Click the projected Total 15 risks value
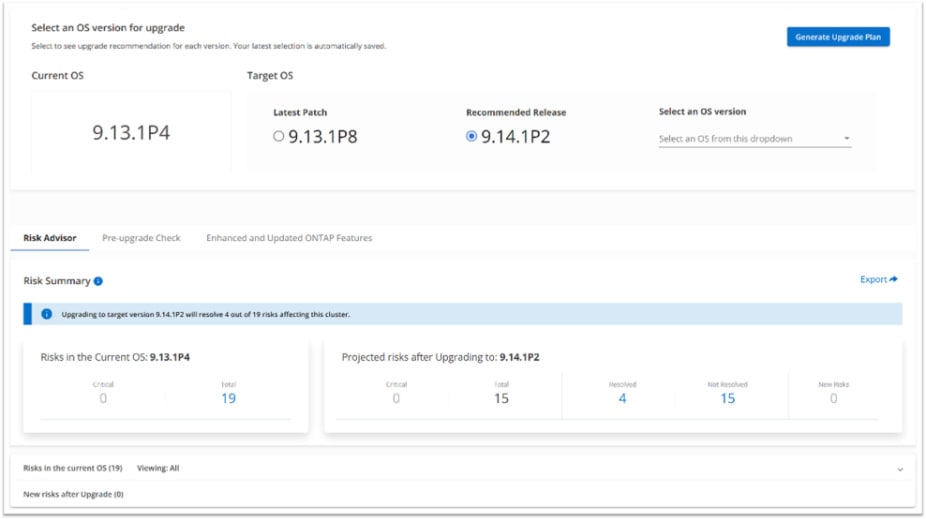The width and height of the screenshot is (926, 519). click(x=501, y=398)
